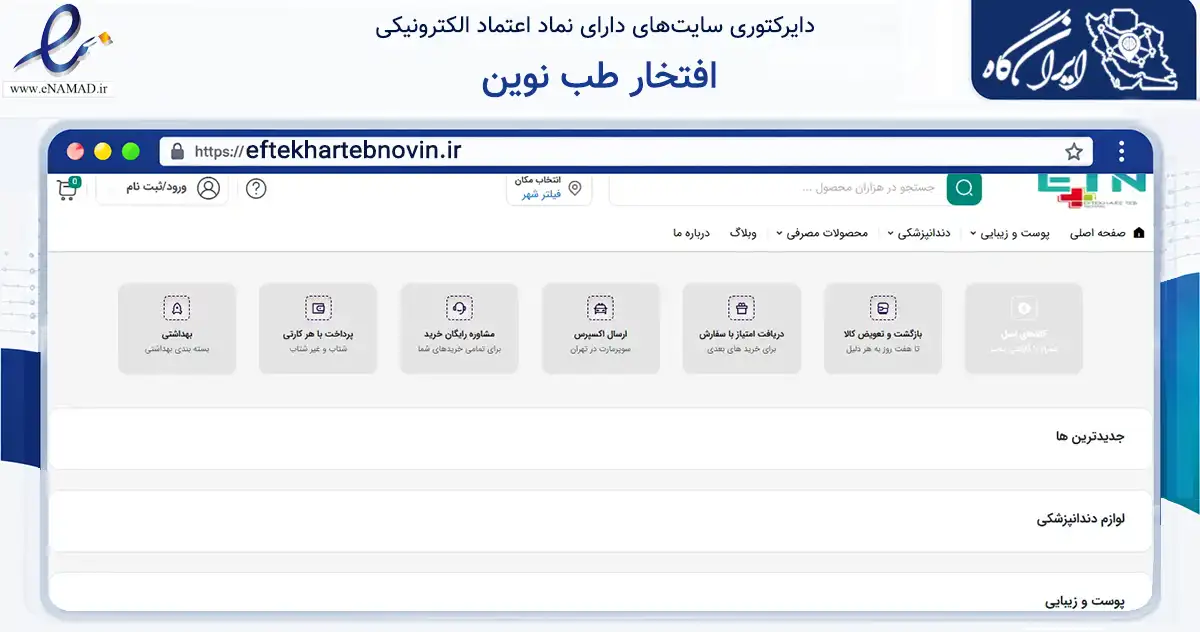Click the macOS yellow minimize dot

point(102,152)
